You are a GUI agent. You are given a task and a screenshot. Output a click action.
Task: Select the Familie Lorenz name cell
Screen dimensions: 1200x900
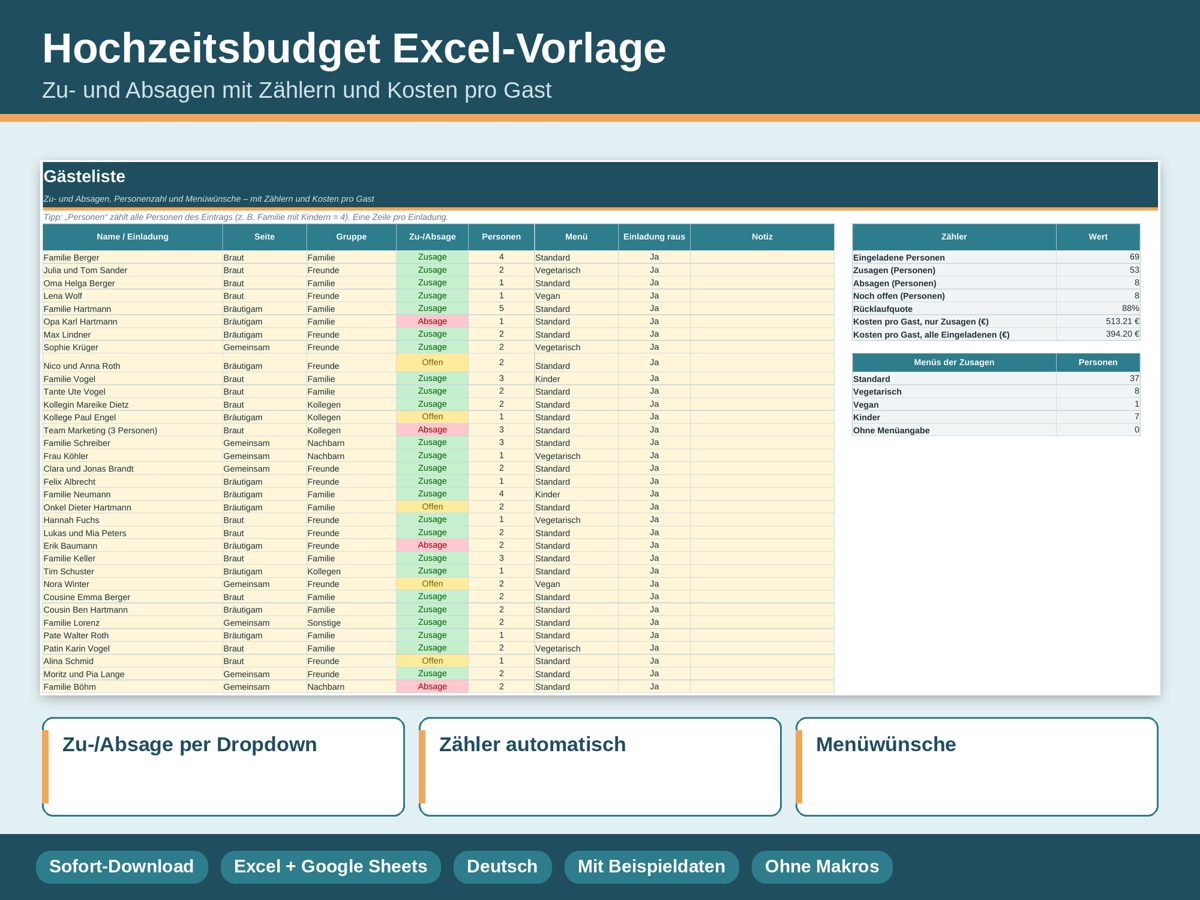(132, 622)
